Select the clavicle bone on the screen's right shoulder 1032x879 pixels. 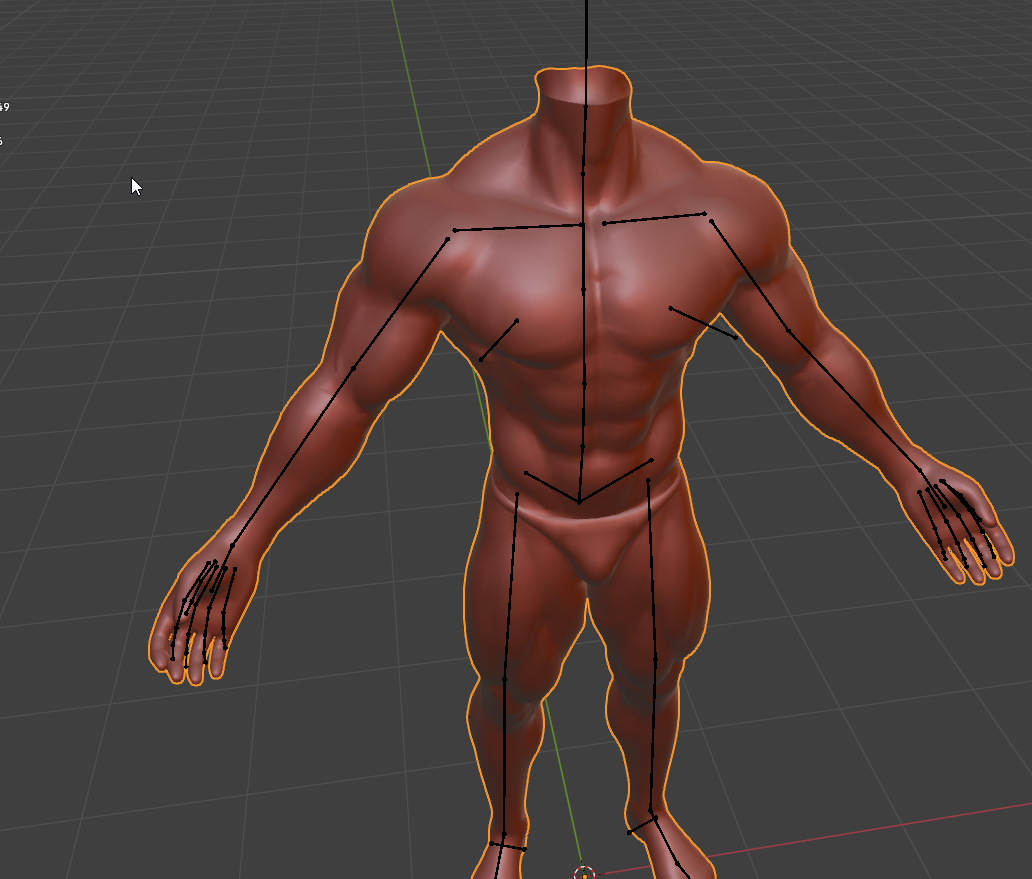pos(655,218)
